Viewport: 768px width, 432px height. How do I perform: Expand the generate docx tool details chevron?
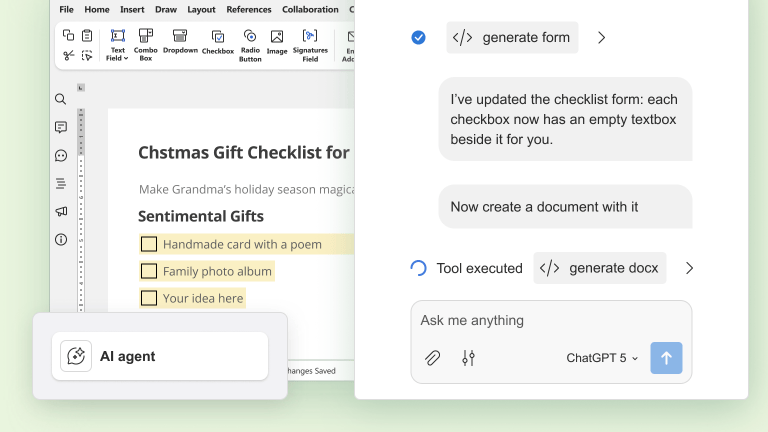[x=689, y=268]
